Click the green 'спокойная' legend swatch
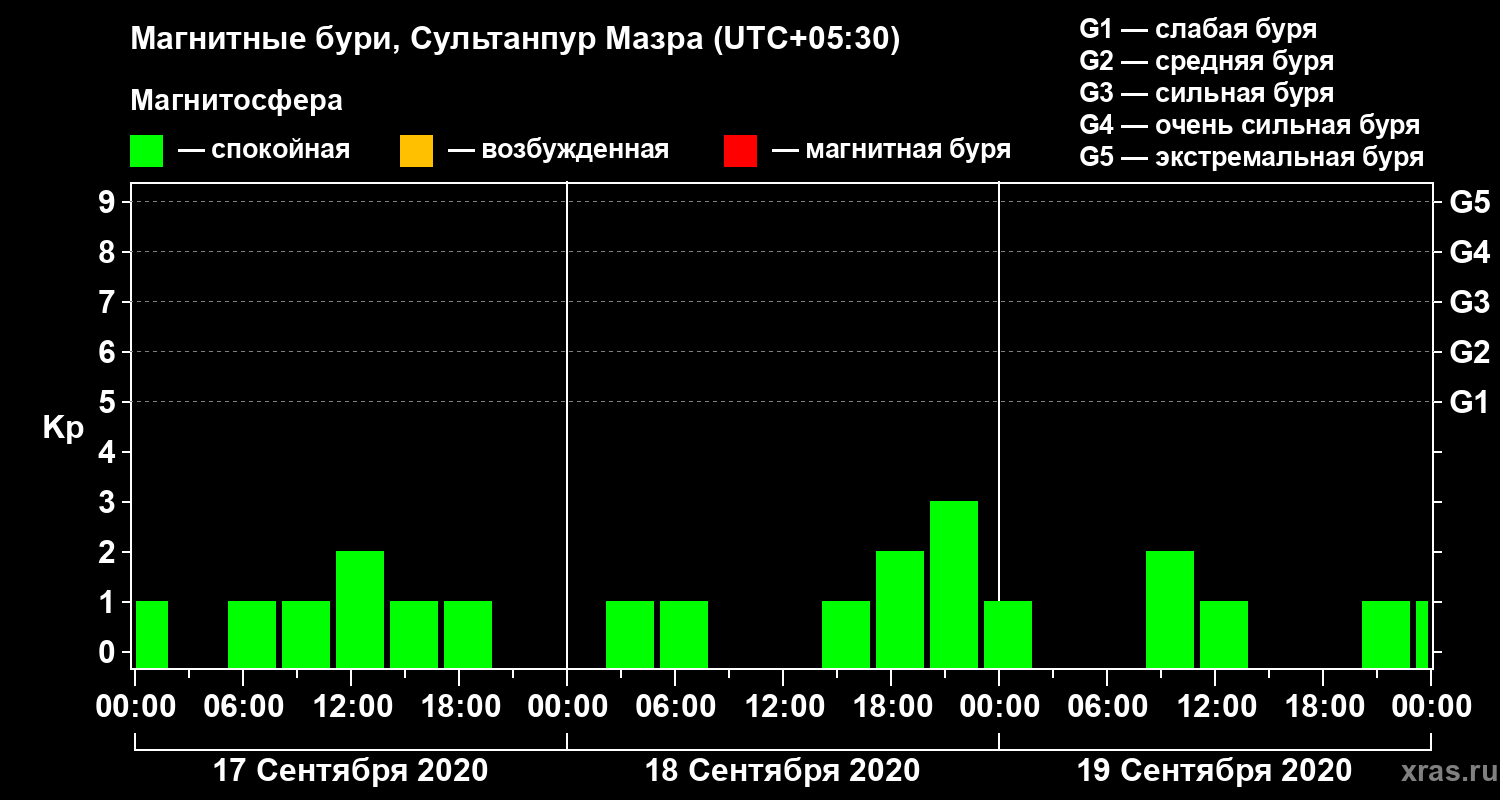 click(147, 151)
